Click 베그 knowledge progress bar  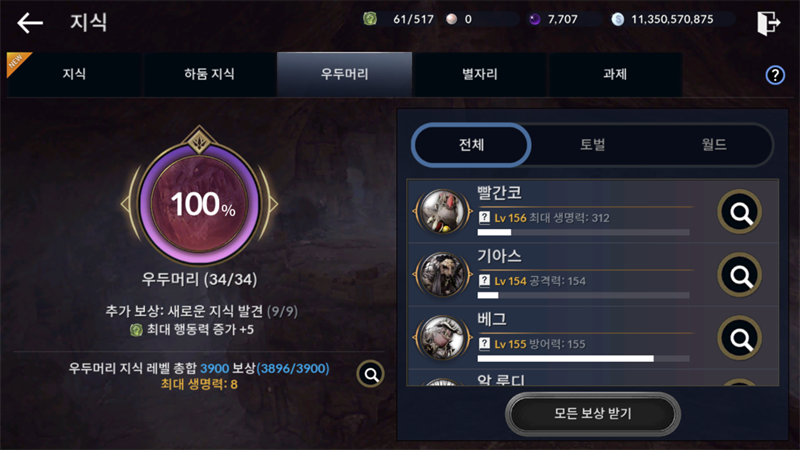(x=583, y=359)
